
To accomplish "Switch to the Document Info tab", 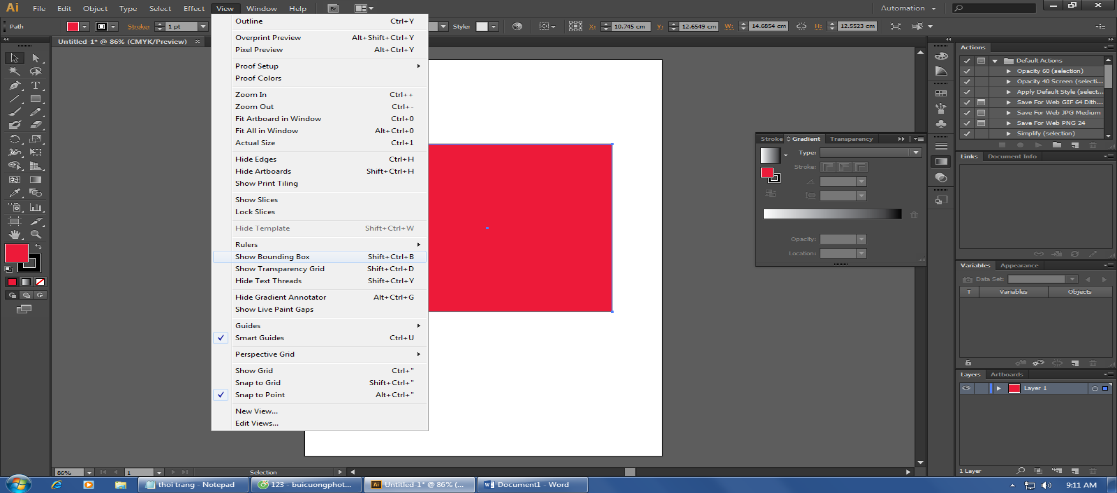I will 1012,156.
